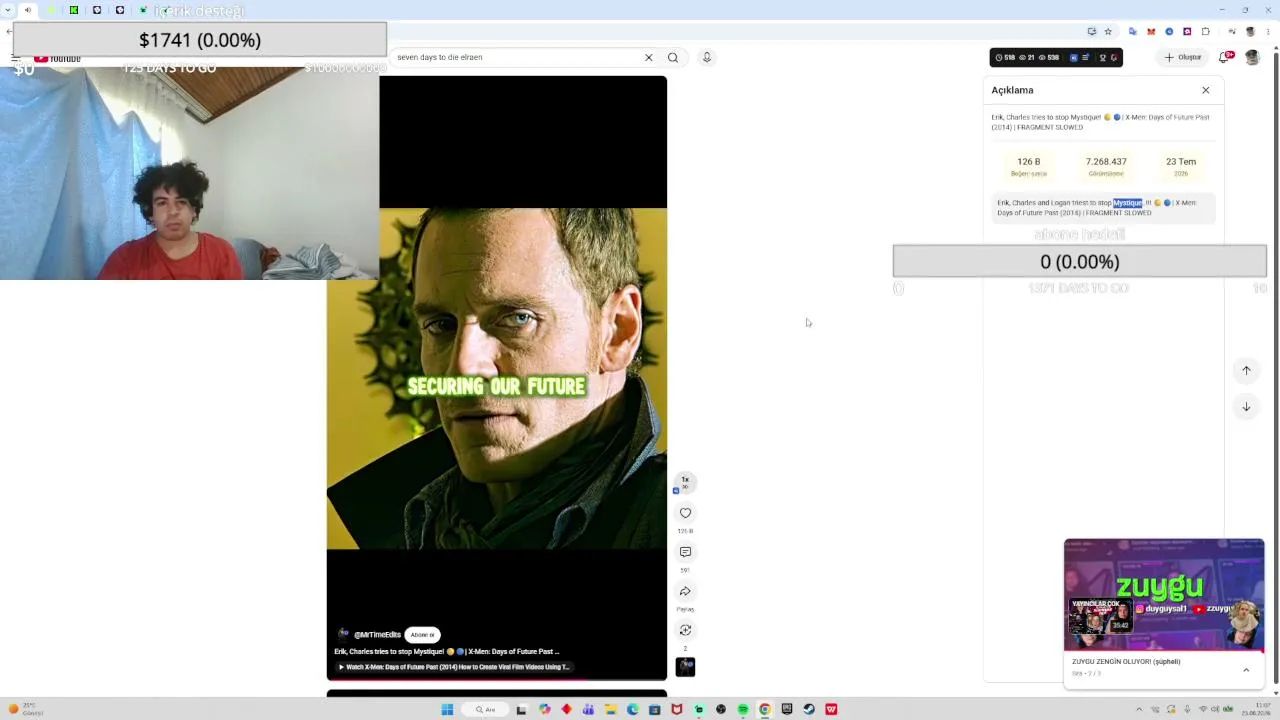
Task: Click the Oluştur create button
Action: (1183, 57)
